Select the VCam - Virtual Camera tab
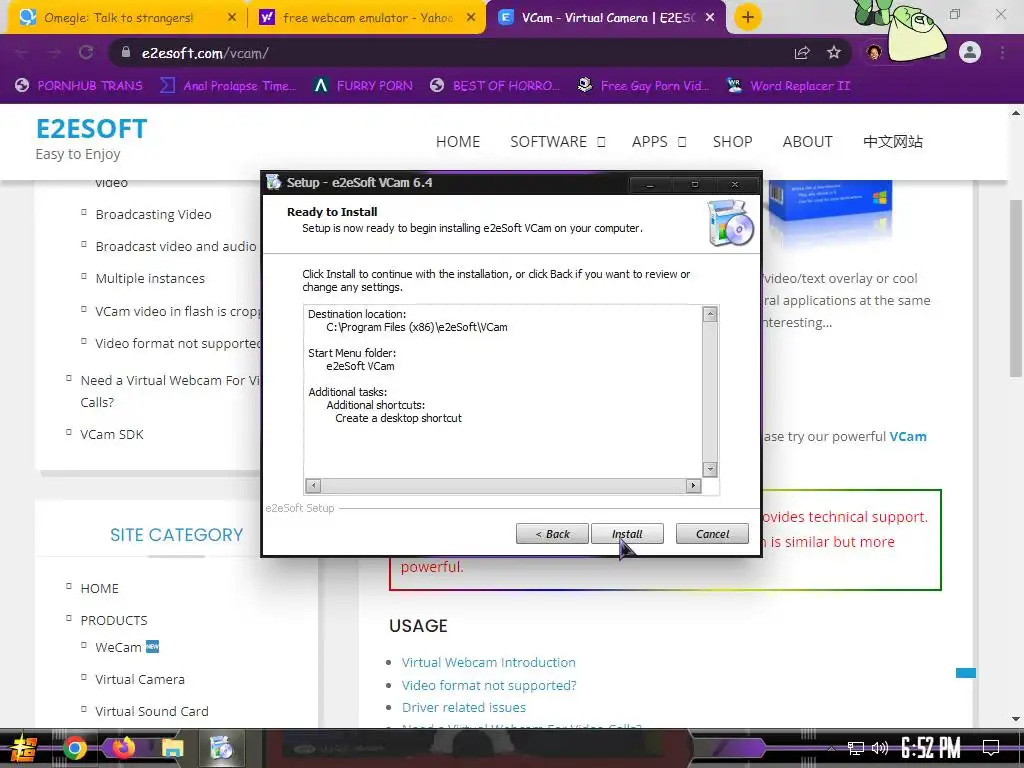Image resolution: width=1024 pixels, height=768 pixels. pos(607,18)
